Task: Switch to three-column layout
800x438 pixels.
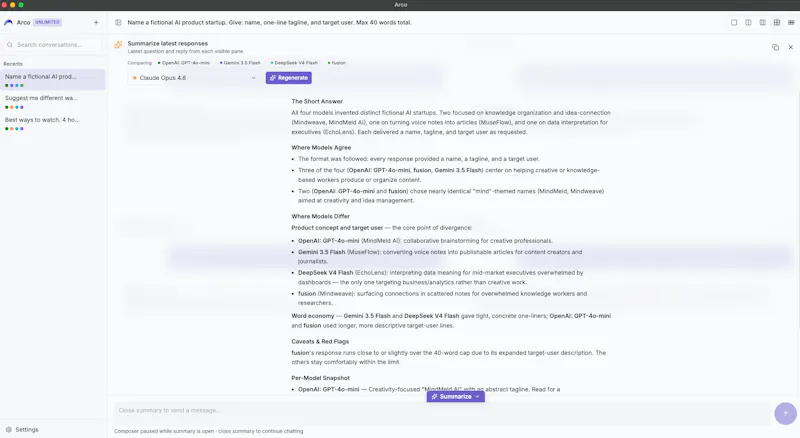Action: click(762, 22)
